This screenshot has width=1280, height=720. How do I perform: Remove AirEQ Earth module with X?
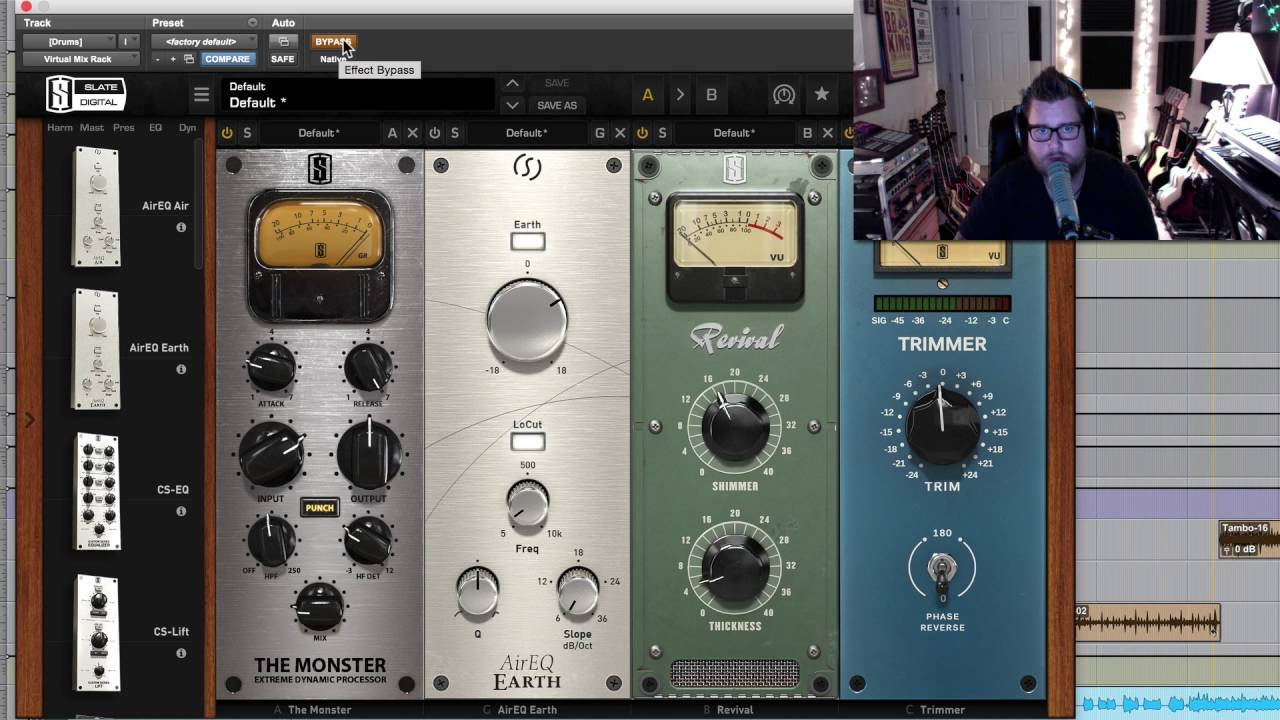tap(620, 133)
